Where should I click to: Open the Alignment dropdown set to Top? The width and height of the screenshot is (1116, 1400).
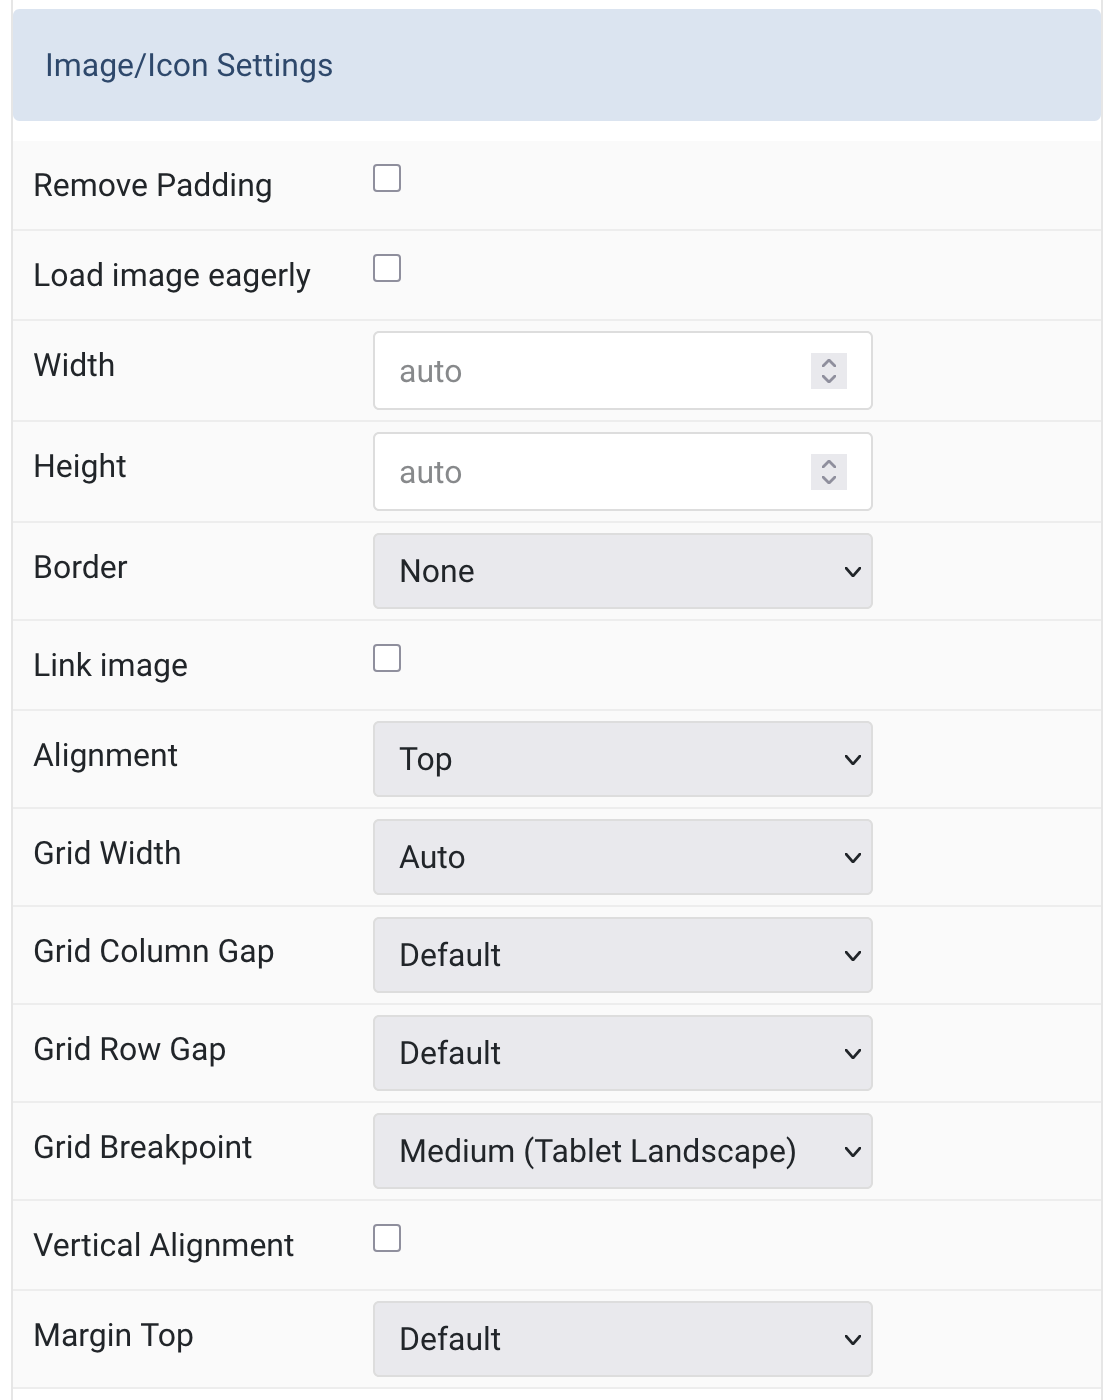click(622, 759)
